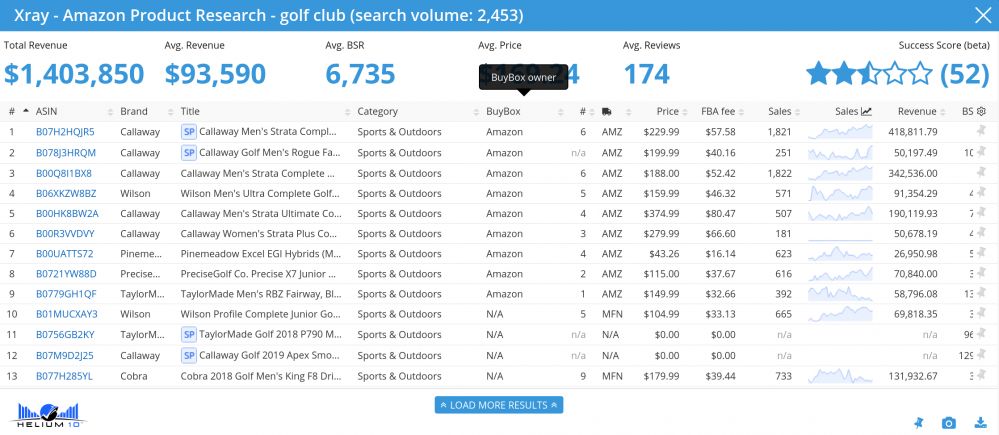Open ASIN link B0779GH1QF
999x435 pixels.
tap(66, 294)
